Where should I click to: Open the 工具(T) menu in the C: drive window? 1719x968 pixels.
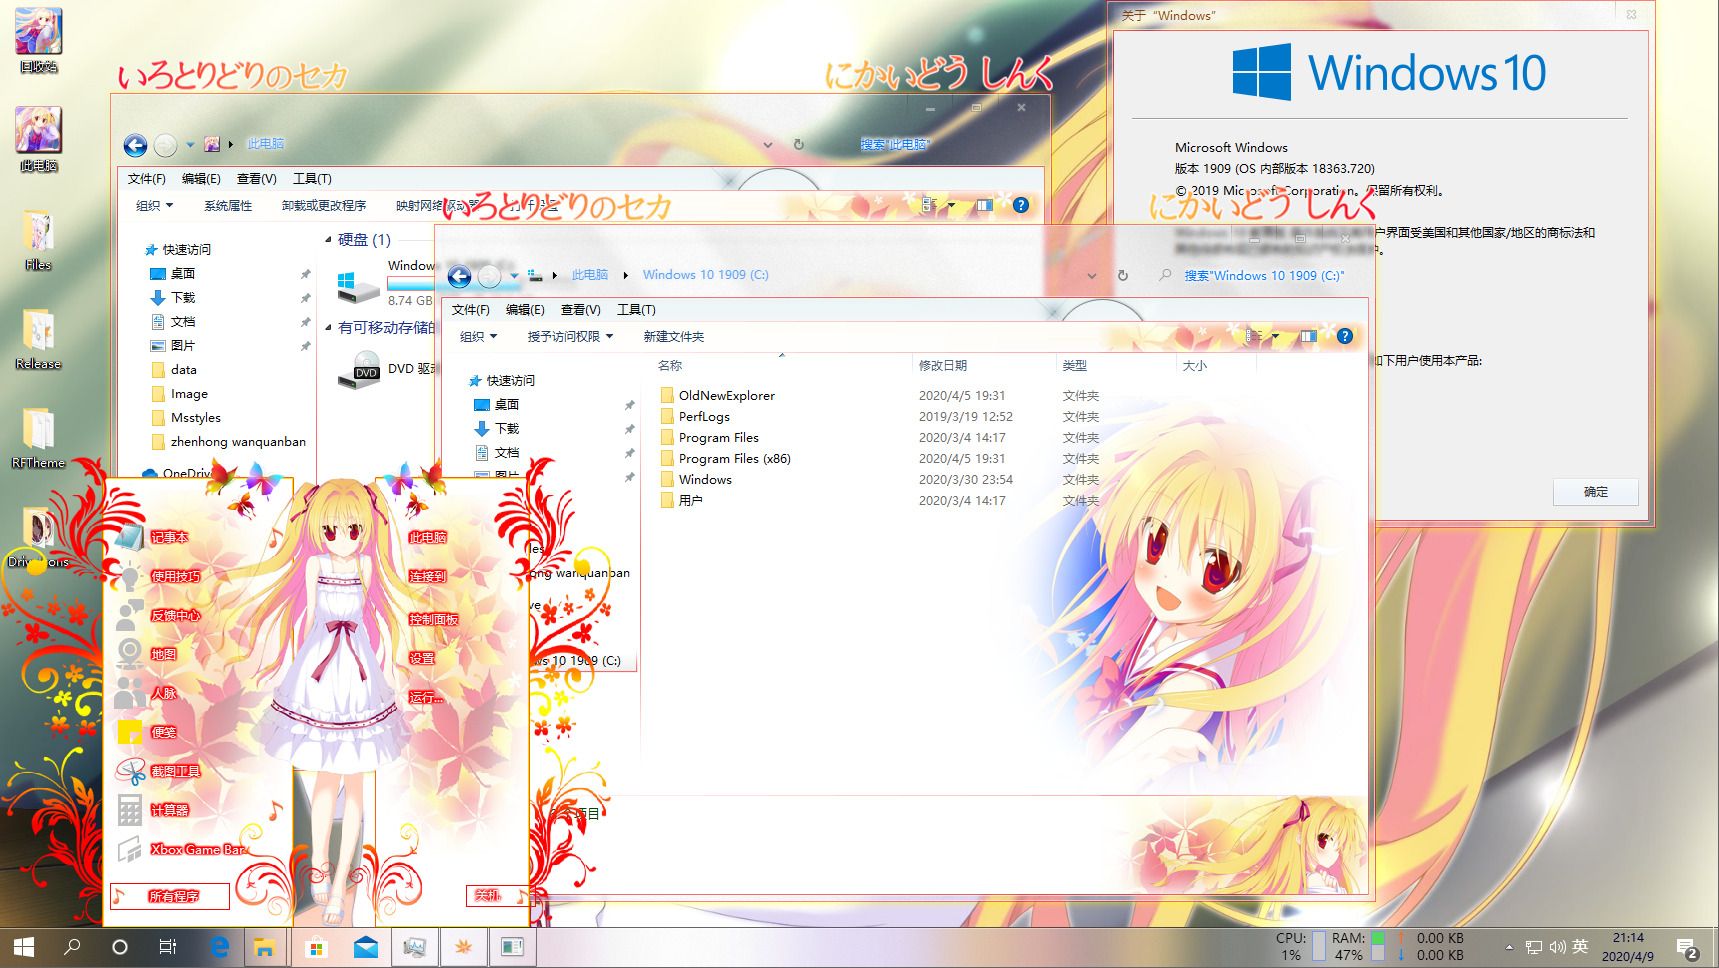pyautogui.click(x=636, y=310)
